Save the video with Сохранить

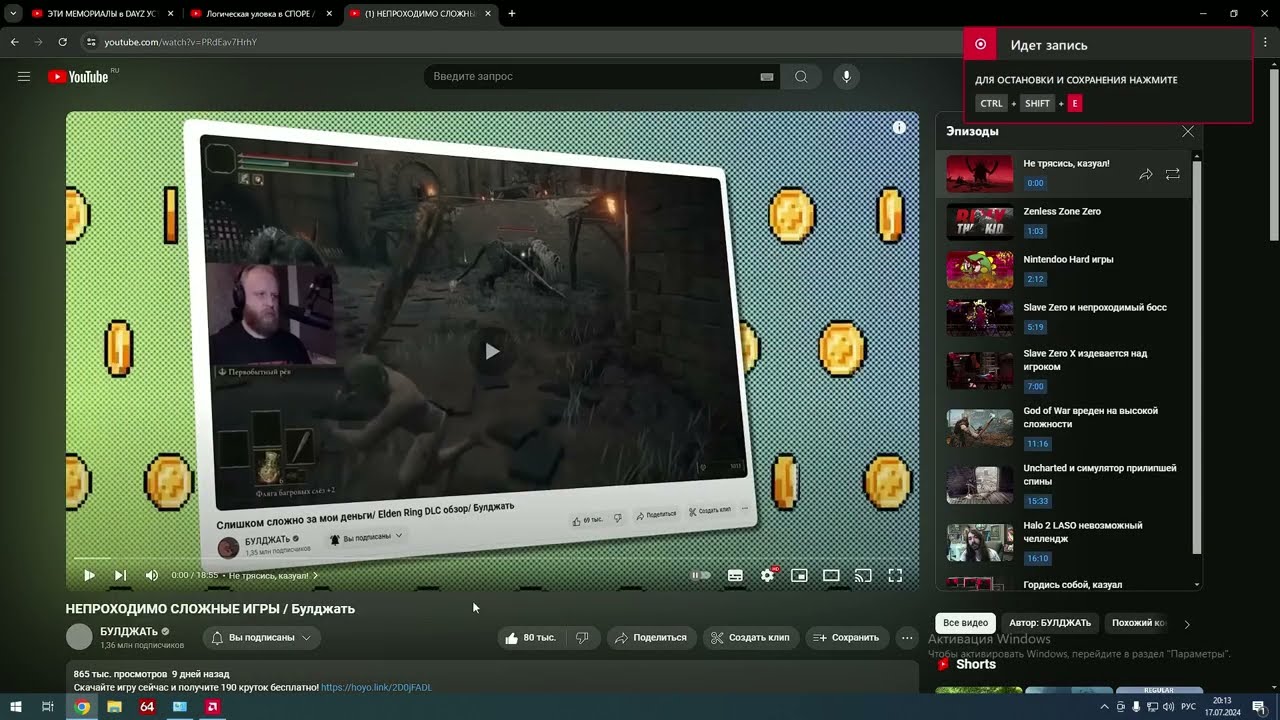click(x=847, y=638)
